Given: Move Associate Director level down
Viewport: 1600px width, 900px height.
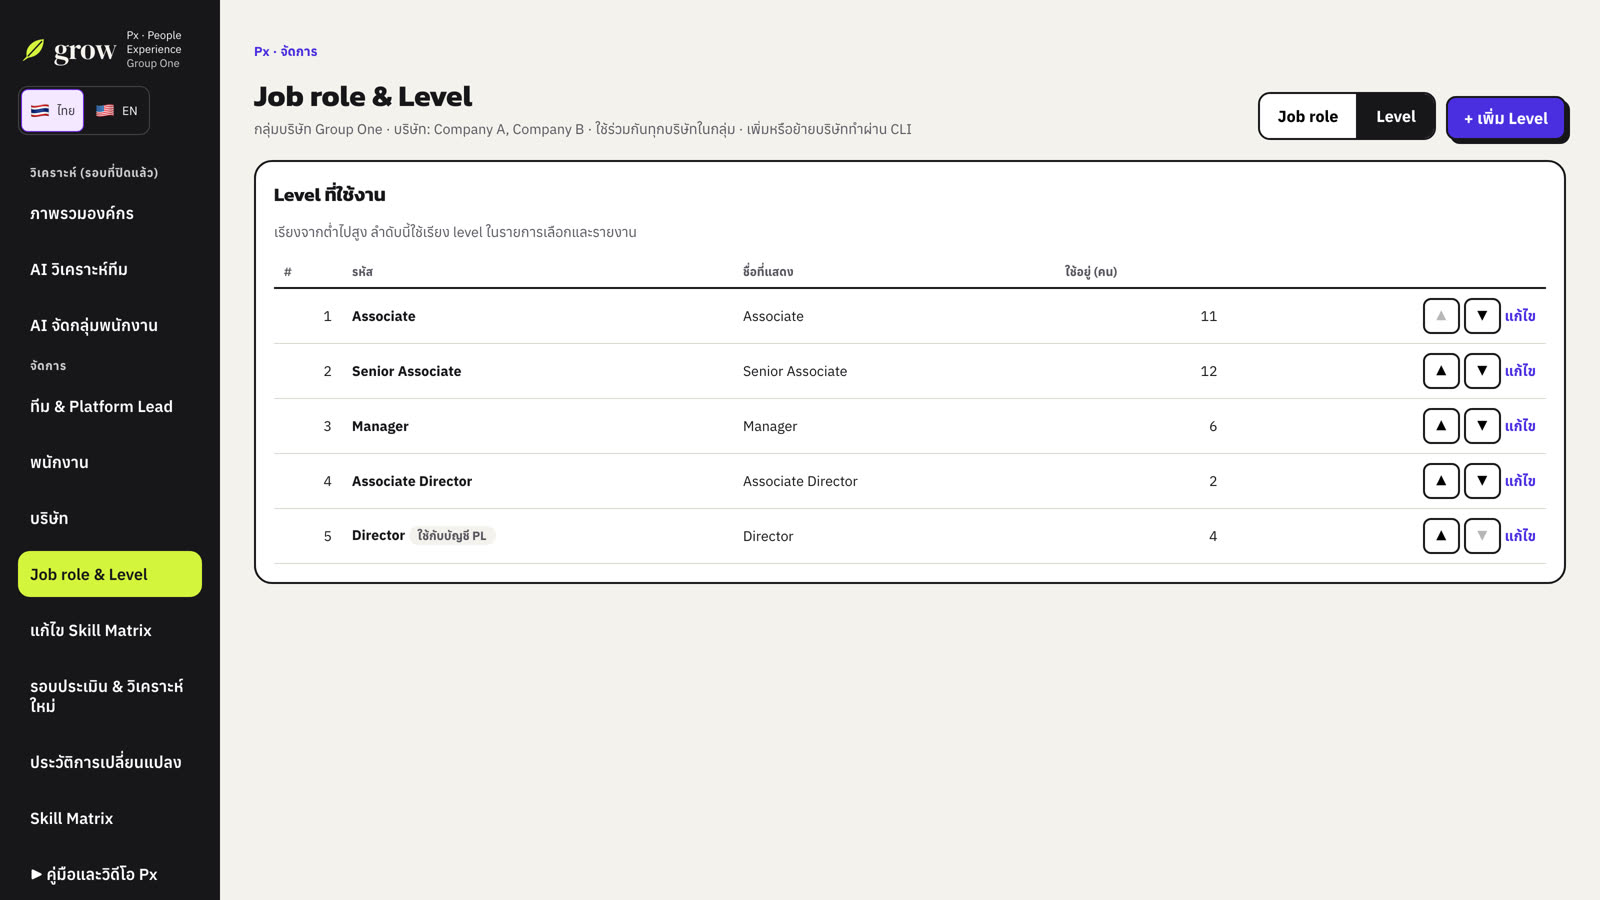Looking at the screenshot, I should 1482,481.
